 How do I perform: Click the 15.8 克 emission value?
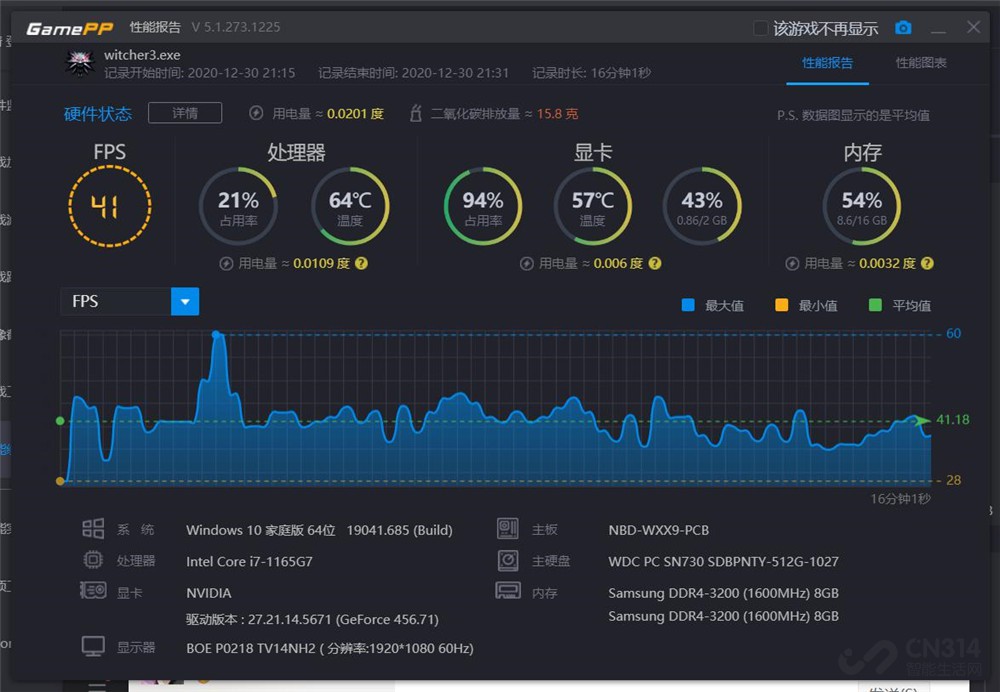coord(557,114)
